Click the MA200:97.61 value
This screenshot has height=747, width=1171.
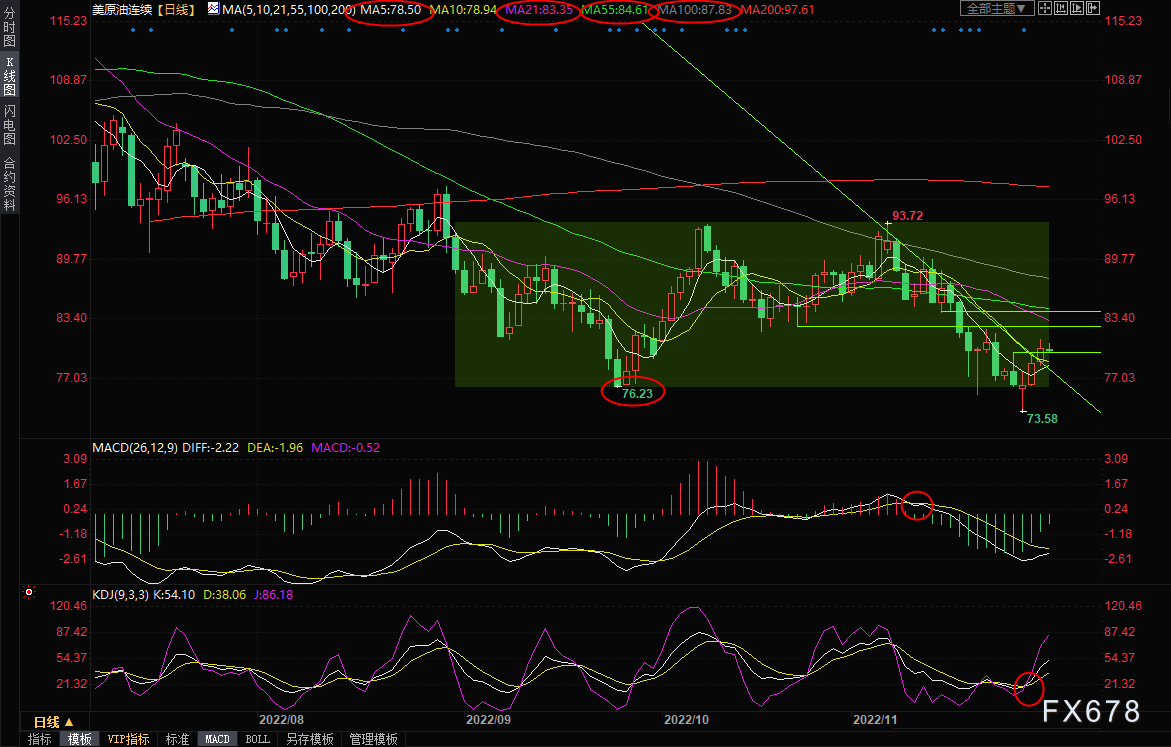[x=777, y=10]
